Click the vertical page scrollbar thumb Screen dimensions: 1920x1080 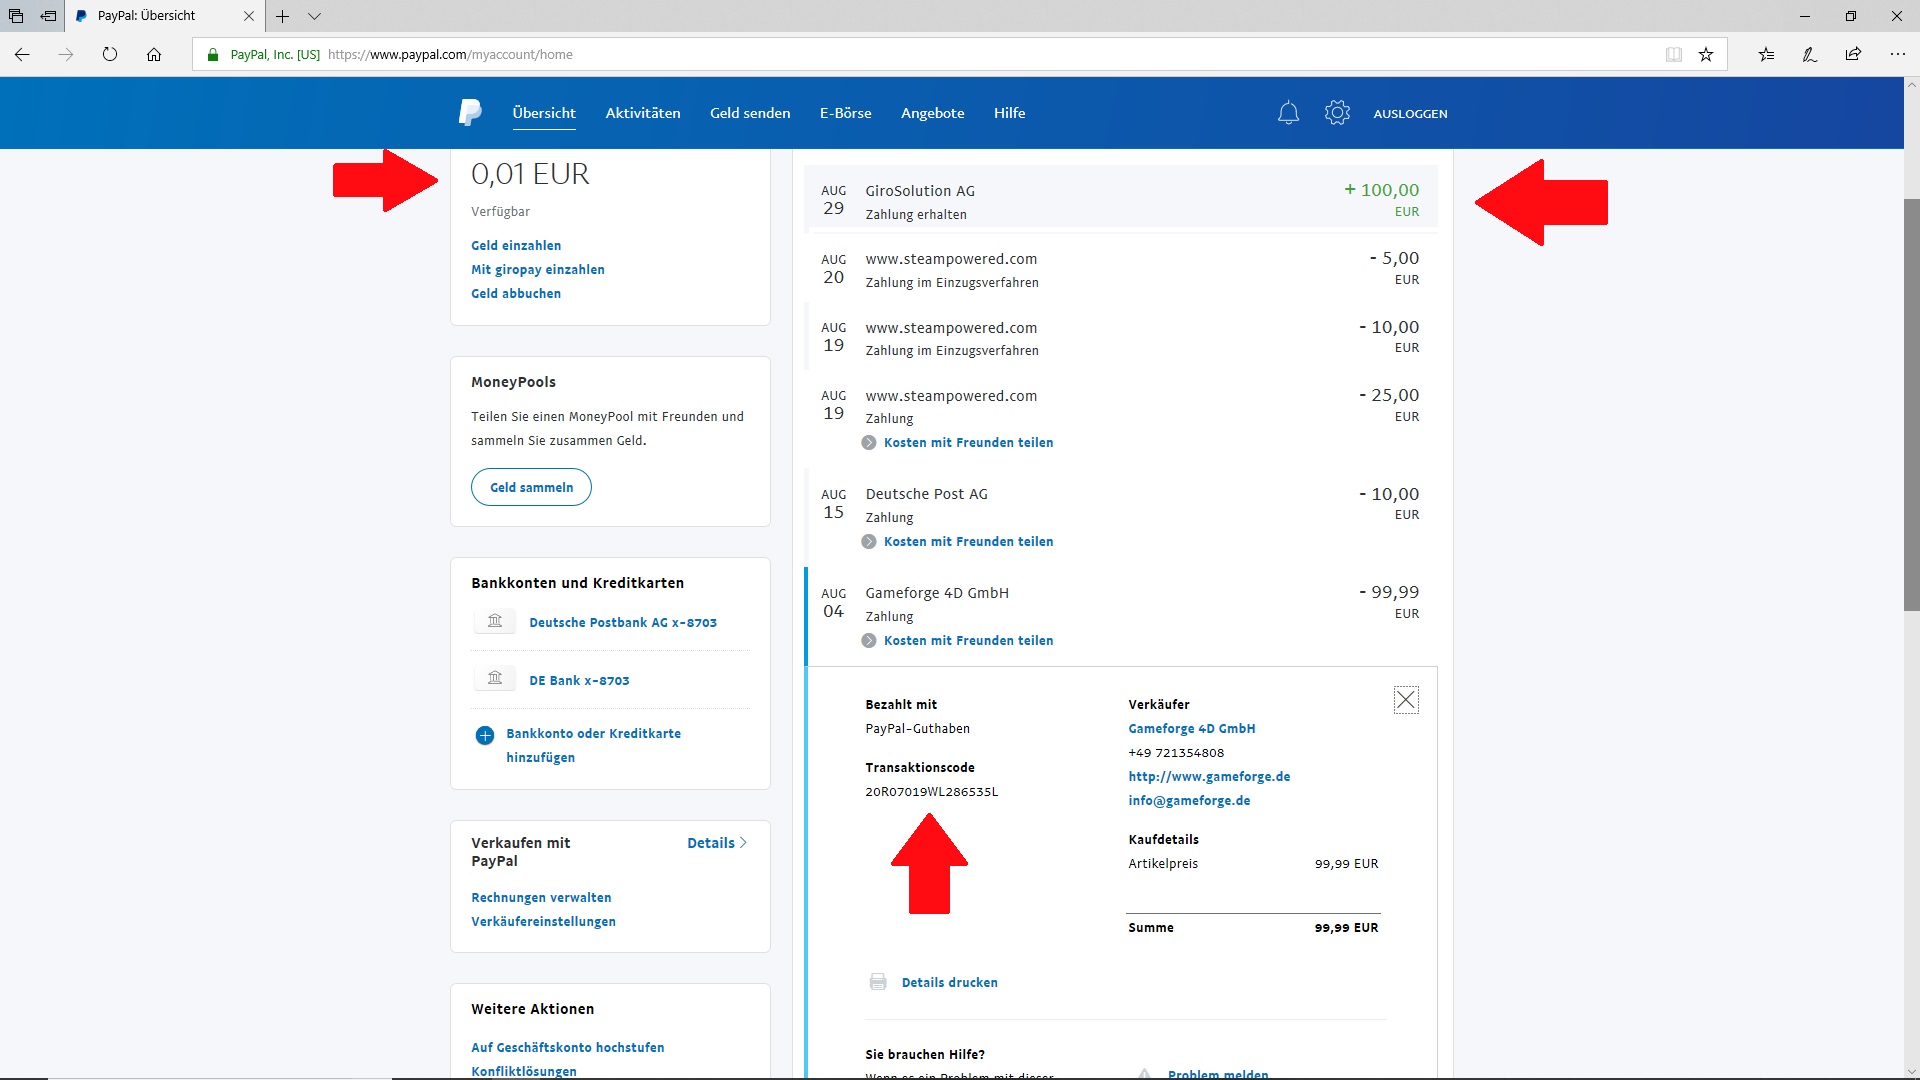(x=1911, y=404)
